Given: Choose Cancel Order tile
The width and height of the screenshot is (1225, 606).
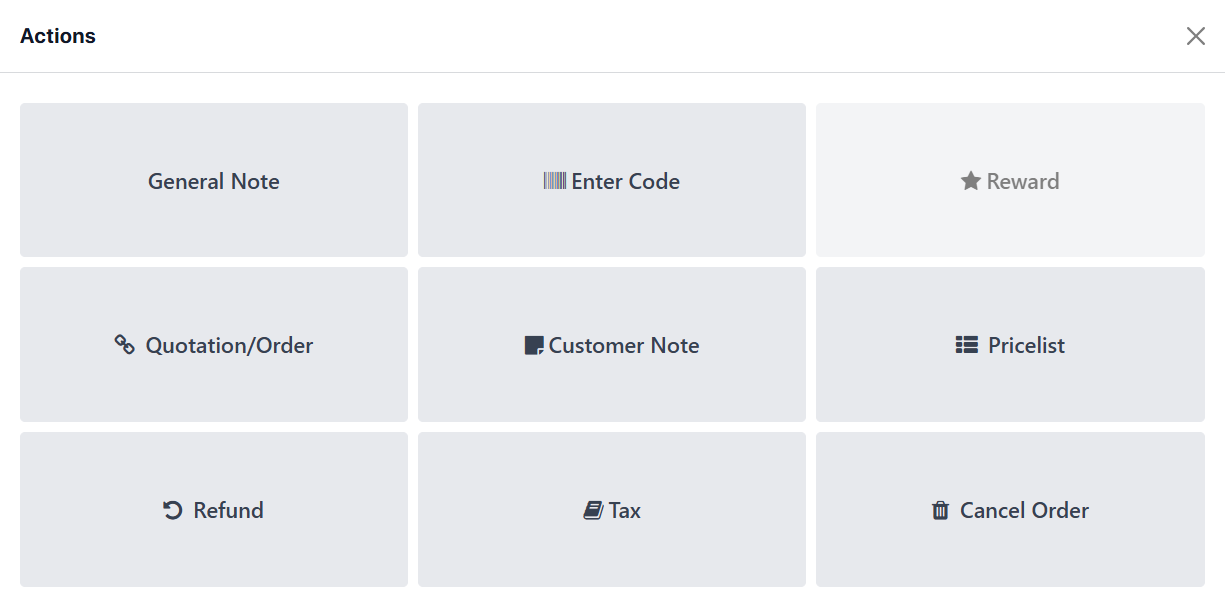Looking at the screenshot, I should tap(1010, 509).
